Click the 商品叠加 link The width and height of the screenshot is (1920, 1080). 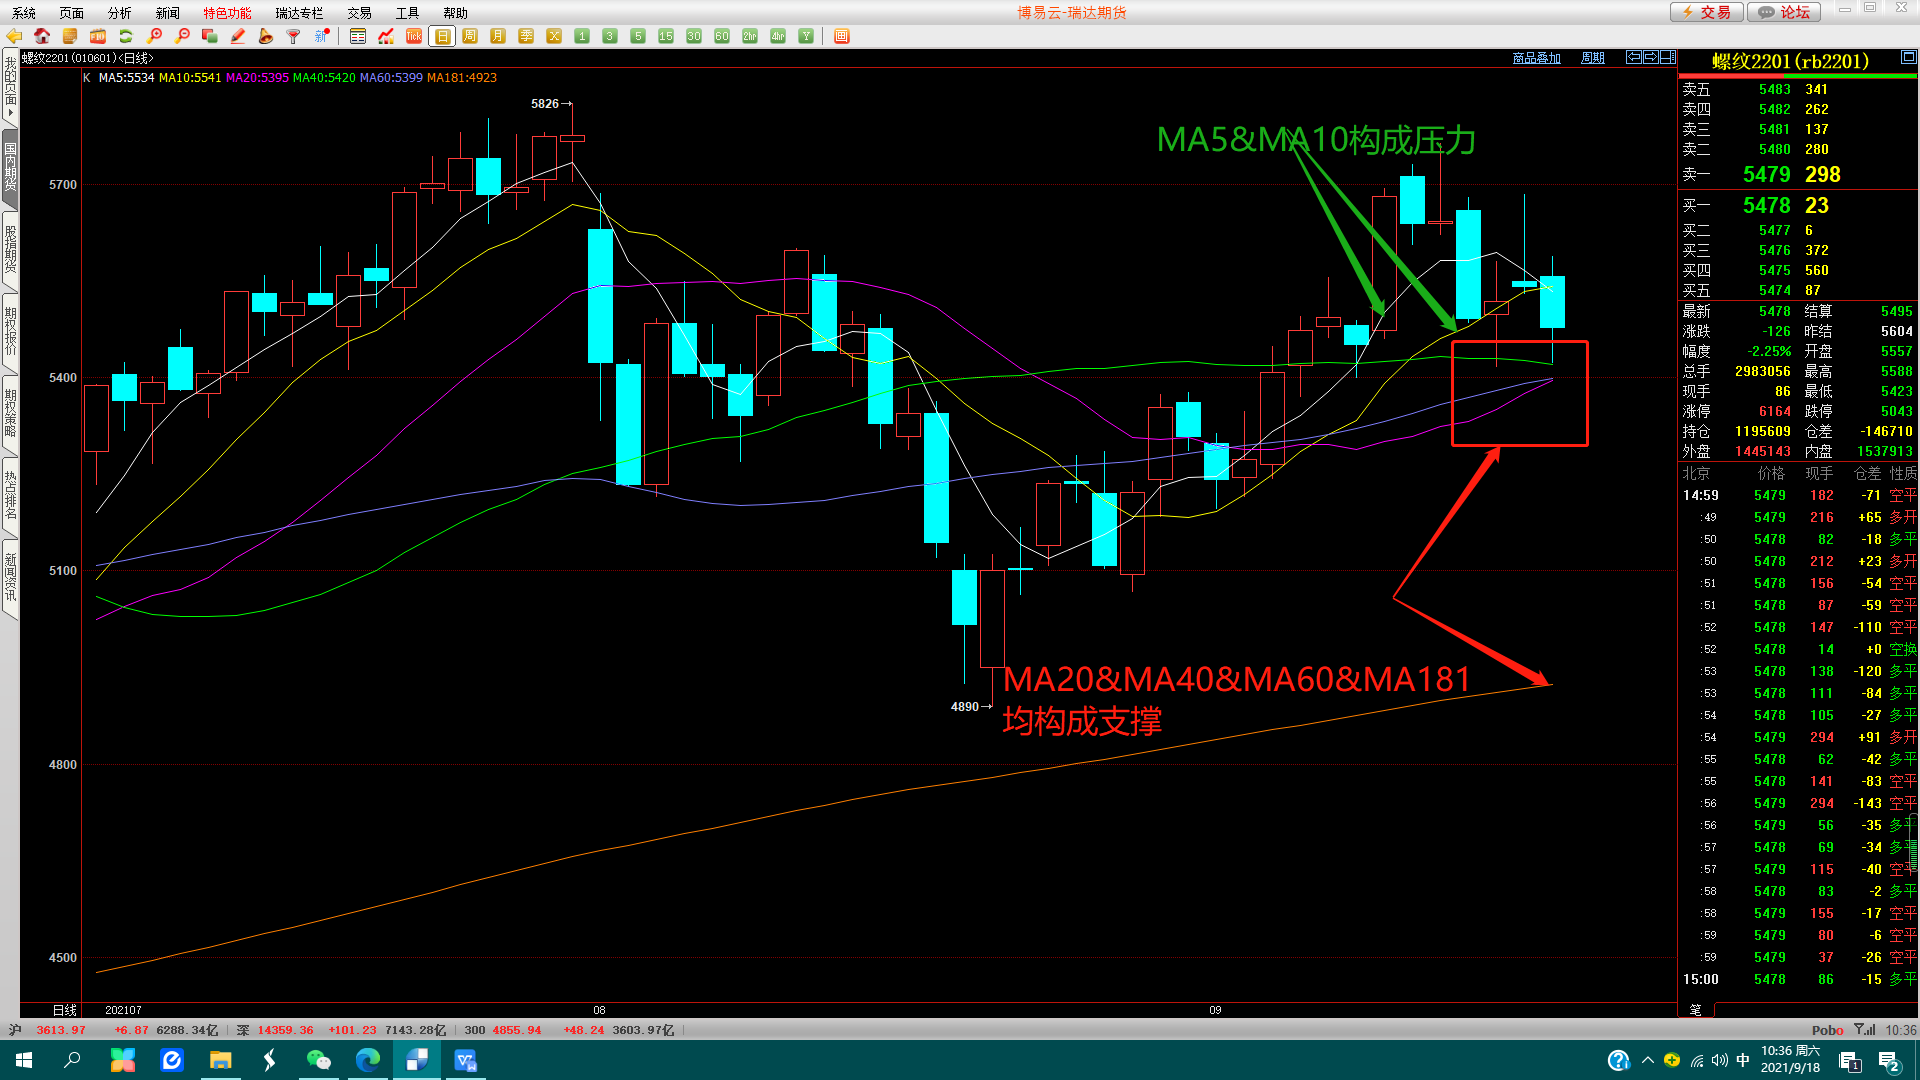pos(1536,58)
